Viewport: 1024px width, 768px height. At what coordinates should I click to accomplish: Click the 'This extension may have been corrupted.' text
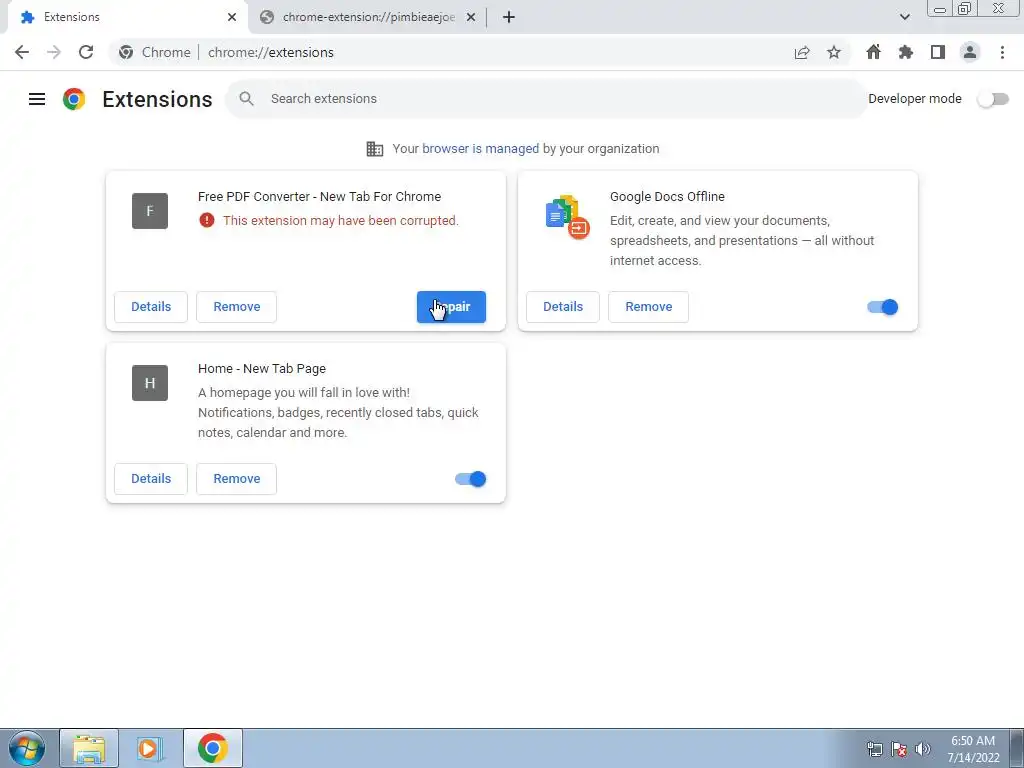(x=341, y=221)
